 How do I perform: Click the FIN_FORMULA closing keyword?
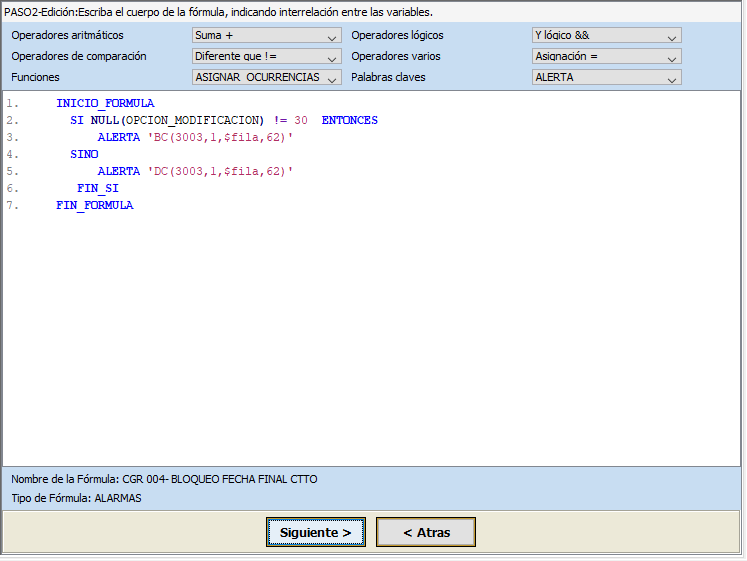pyautogui.click(x=95, y=205)
